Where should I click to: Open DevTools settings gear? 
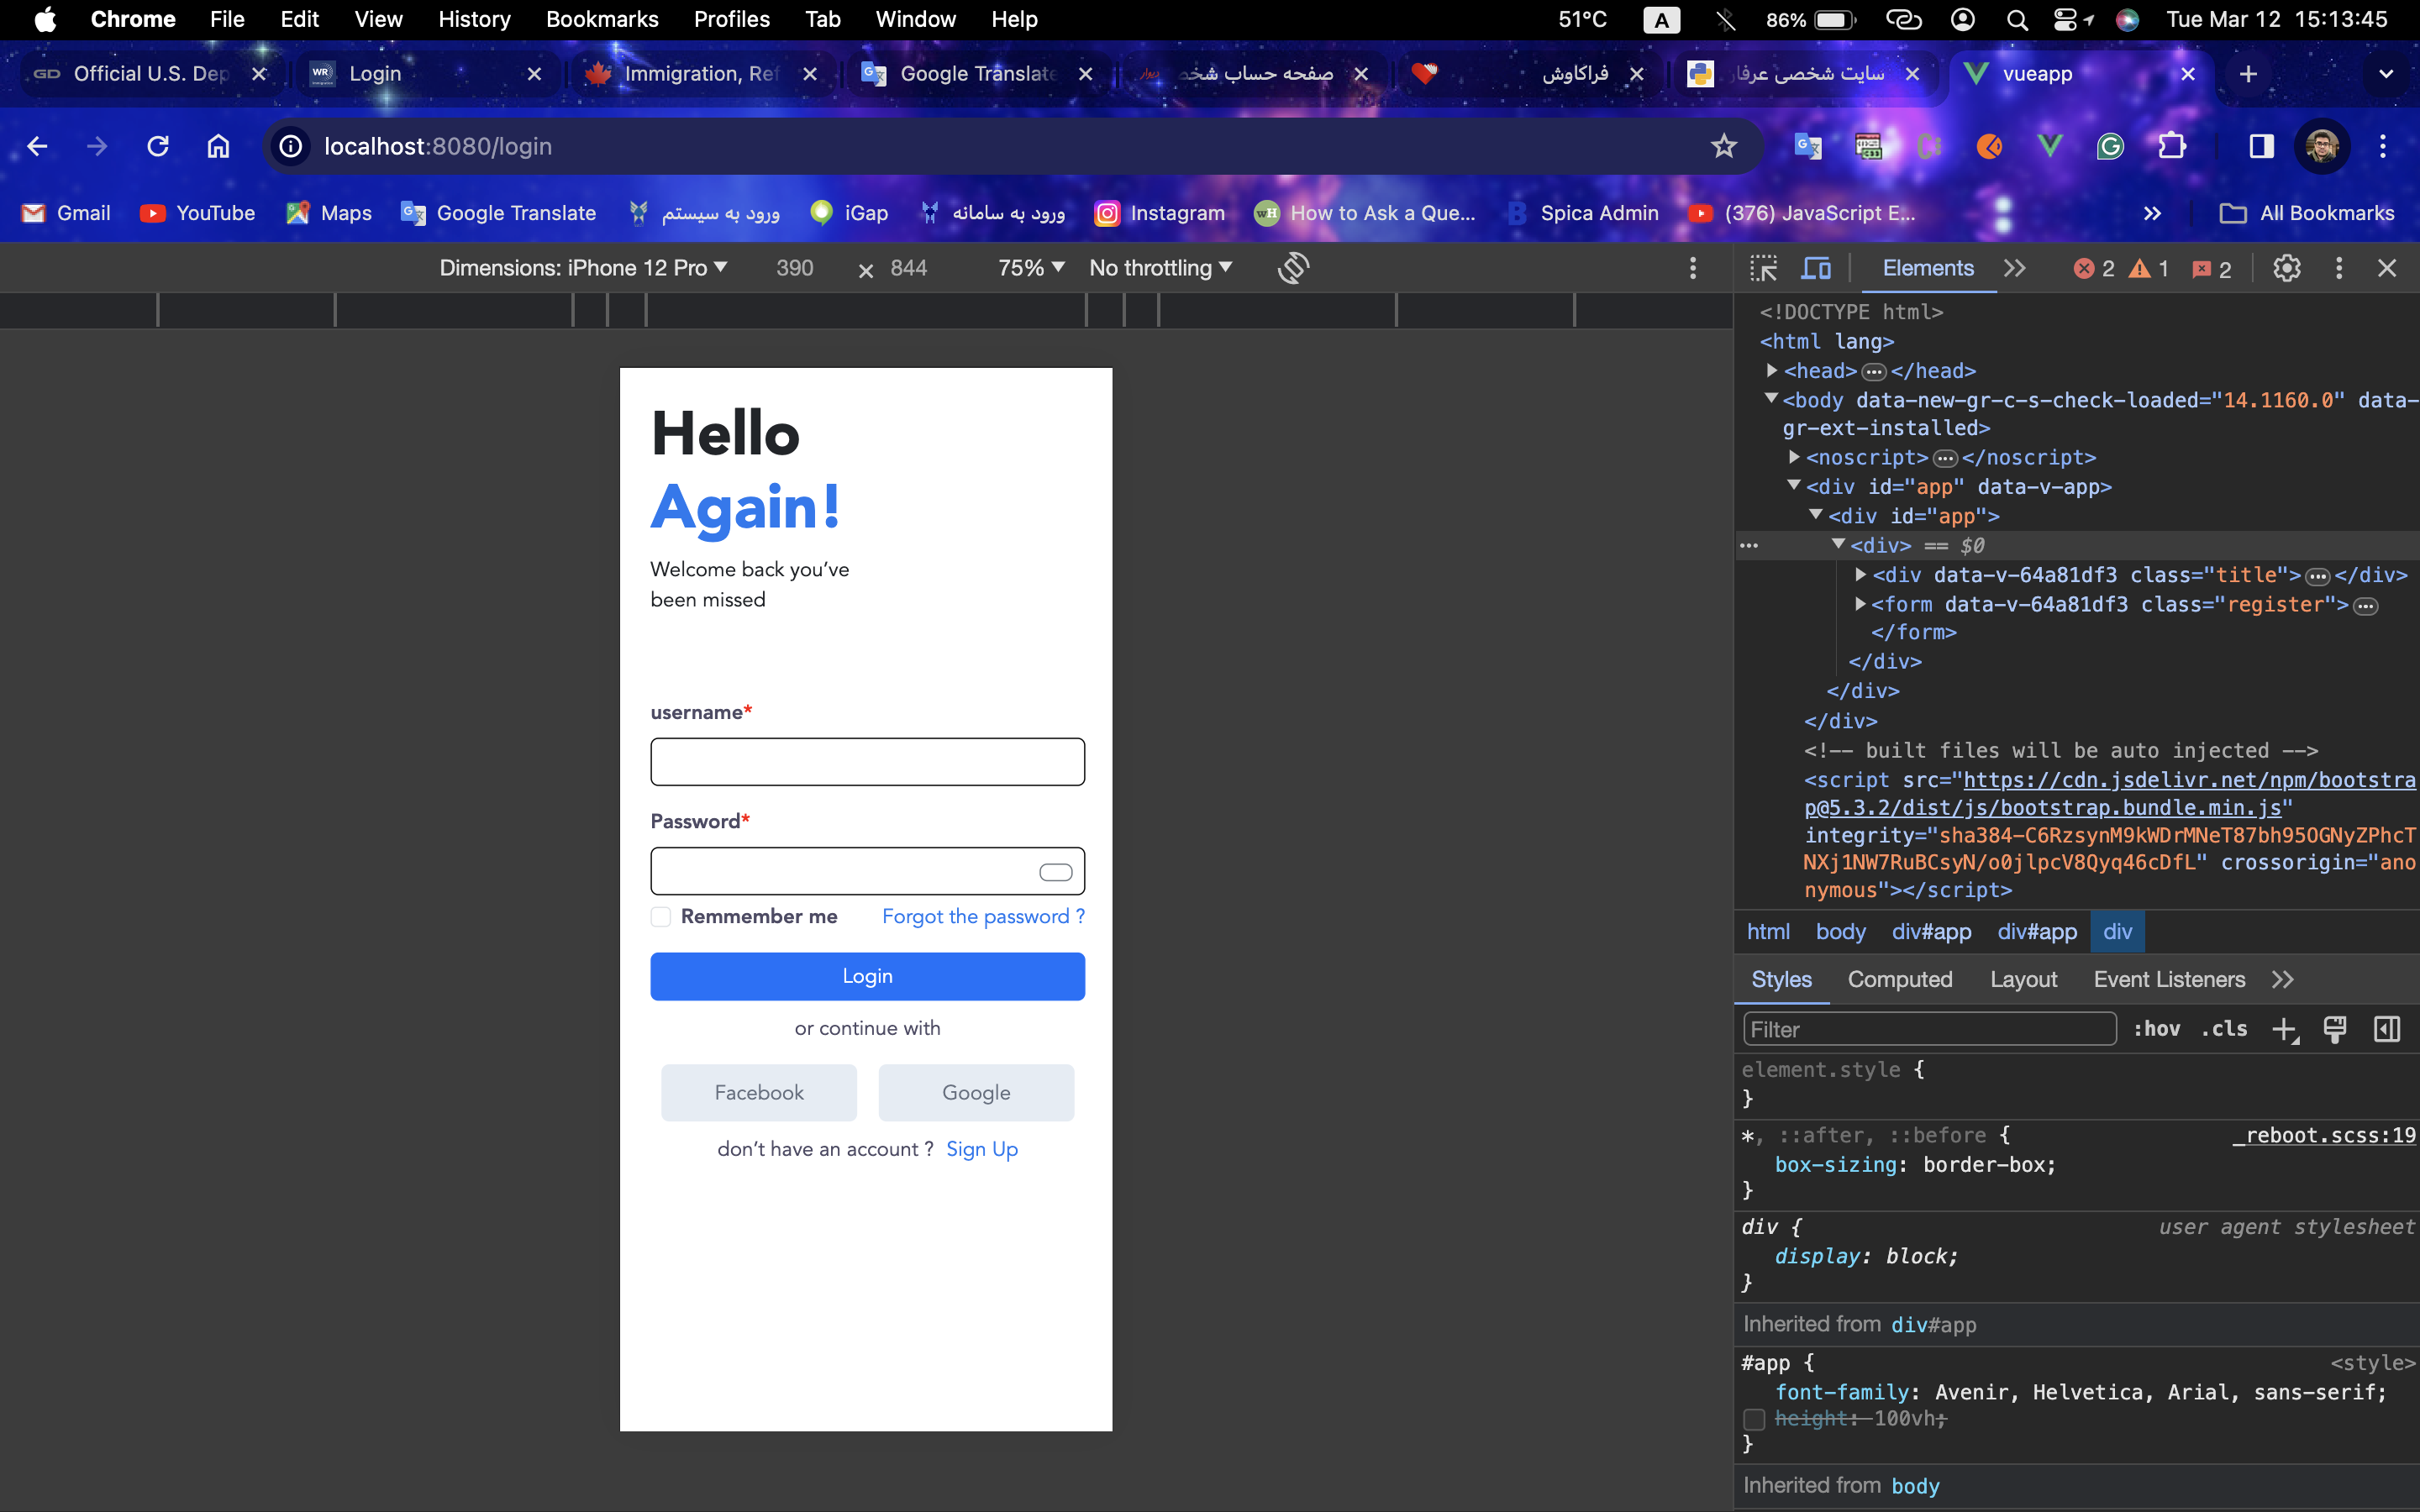click(2286, 268)
